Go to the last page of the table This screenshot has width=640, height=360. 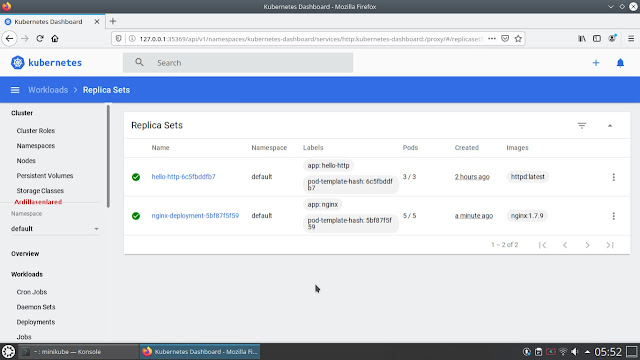(610, 245)
